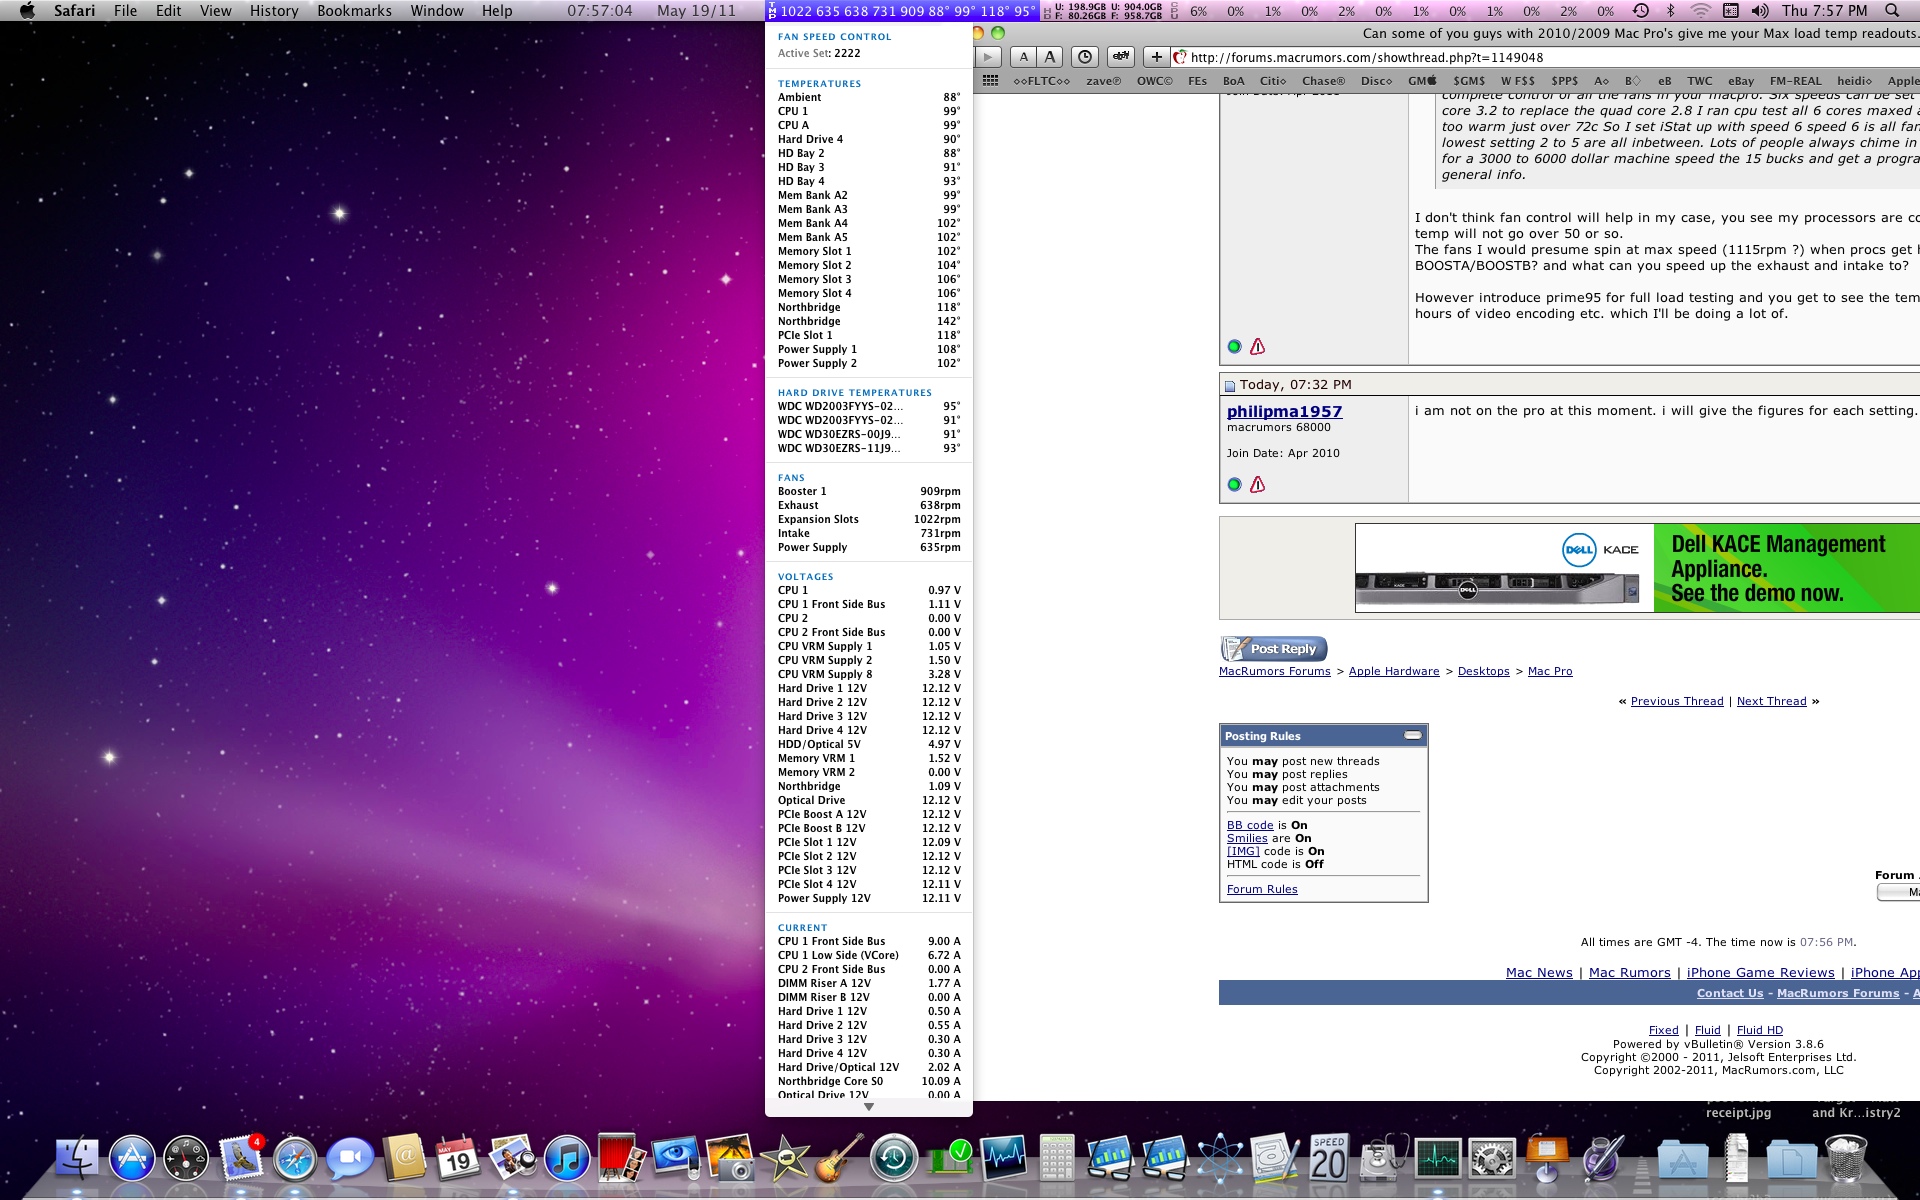Open the volume menu bar icon
This screenshot has width=1920, height=1200.
click(x=1760, y=11)
